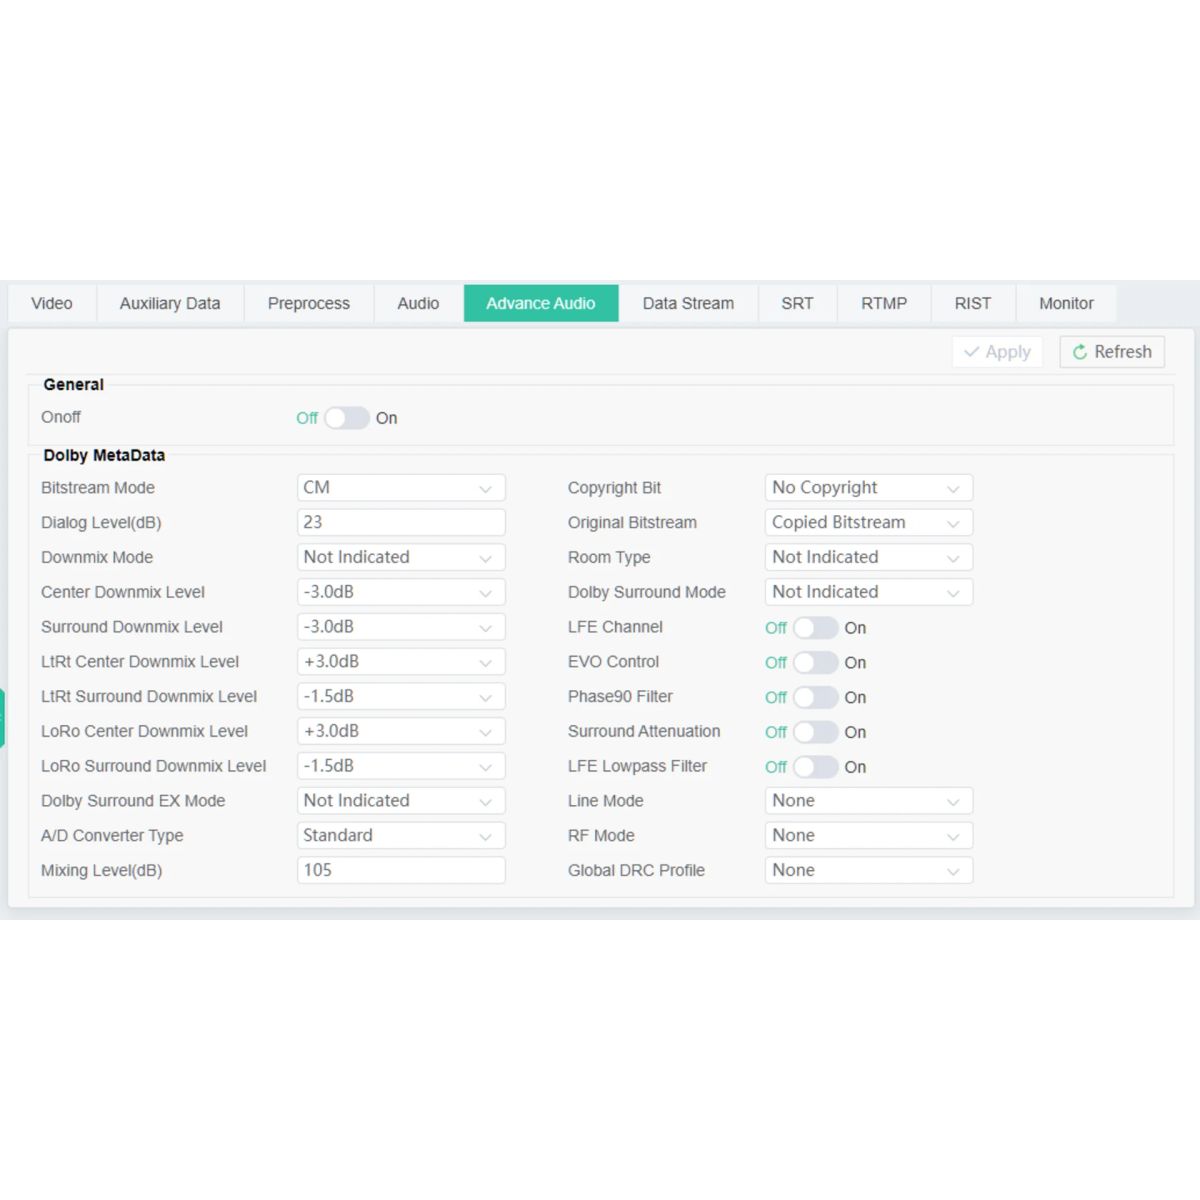Viewport: 1200px width, 1200px height.
Task: Open the SRT tab
Action: pyautogui.click(x=796, y=303)
